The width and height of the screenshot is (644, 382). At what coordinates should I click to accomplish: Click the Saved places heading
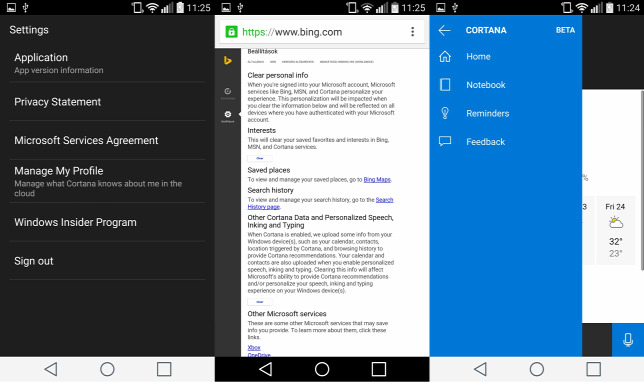tap(269, 170)
